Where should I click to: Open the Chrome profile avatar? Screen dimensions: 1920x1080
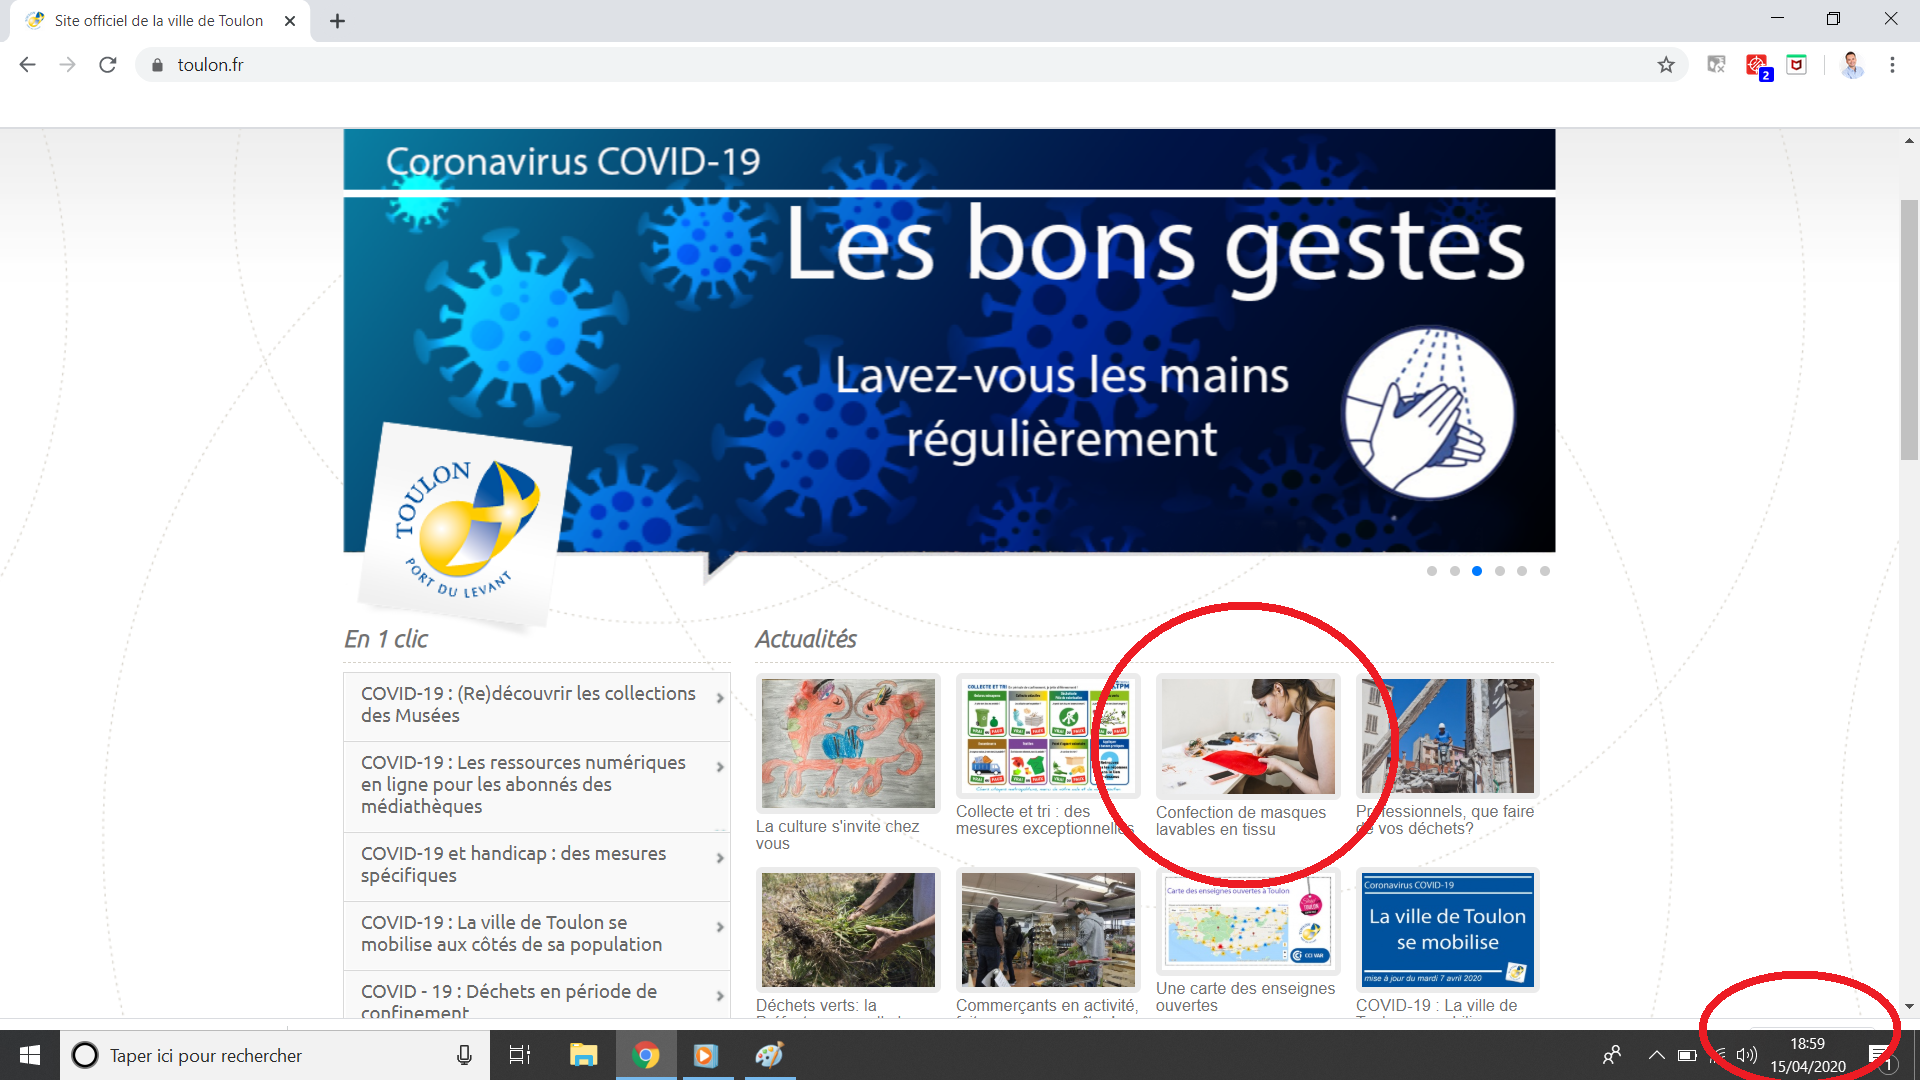click(1851, 65)
